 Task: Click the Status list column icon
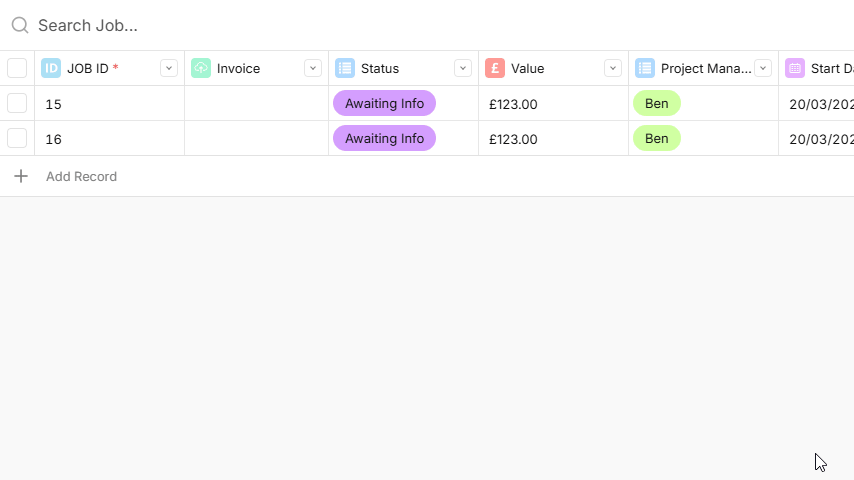[345, 68]
